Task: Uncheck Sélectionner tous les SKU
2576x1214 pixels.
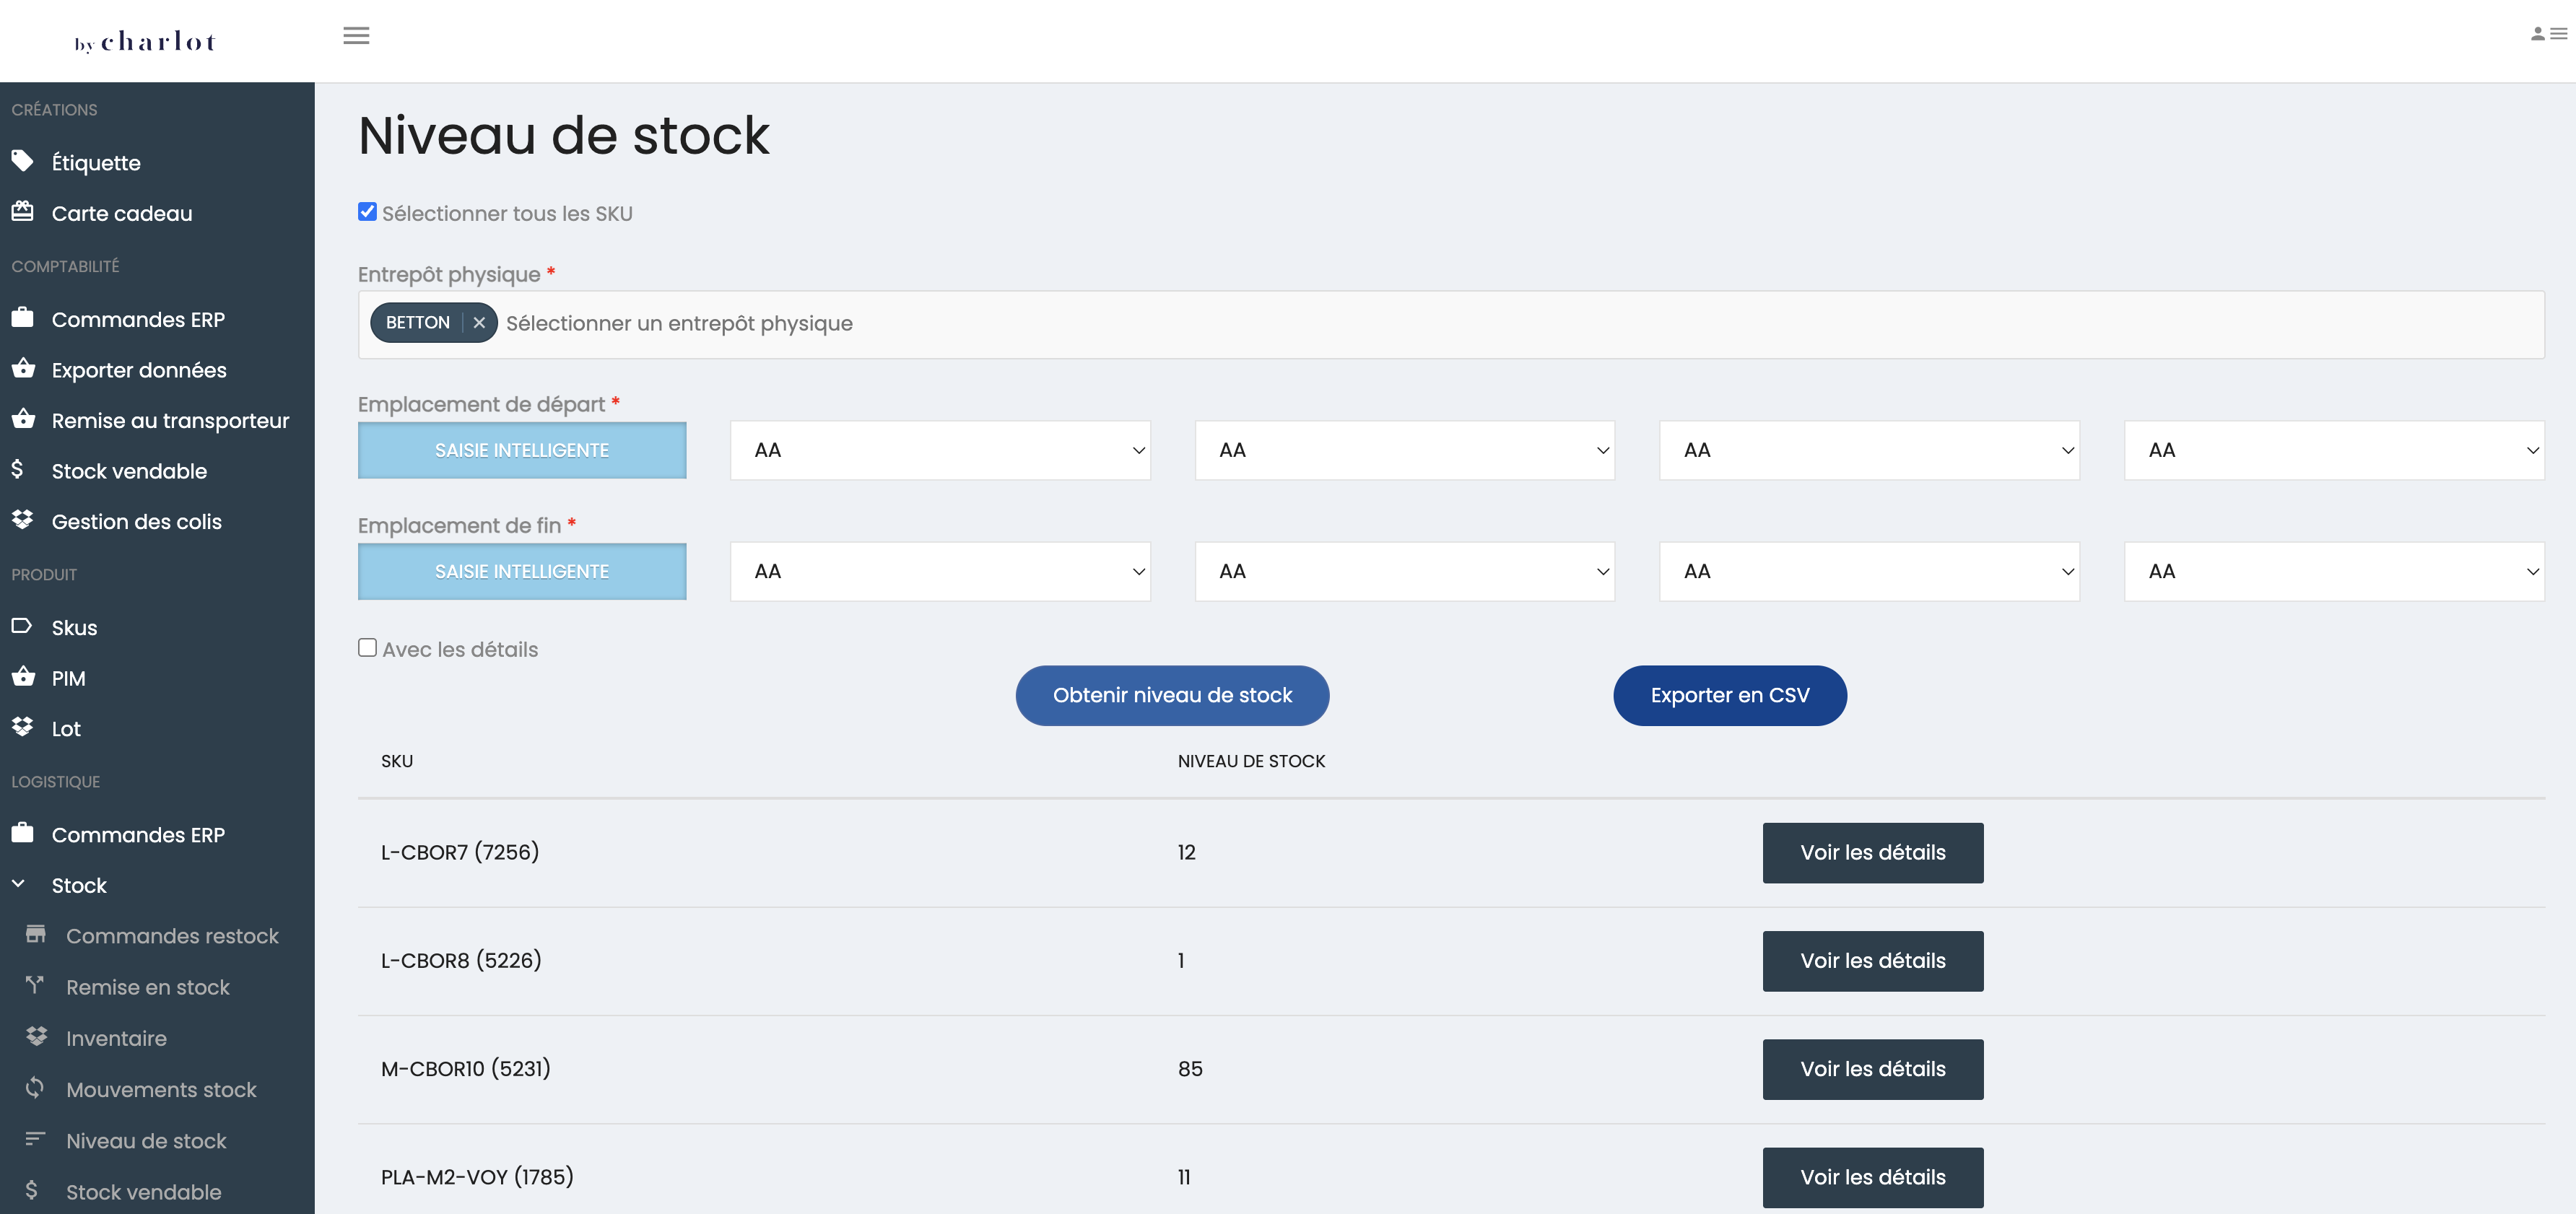Action: [367, 211]
